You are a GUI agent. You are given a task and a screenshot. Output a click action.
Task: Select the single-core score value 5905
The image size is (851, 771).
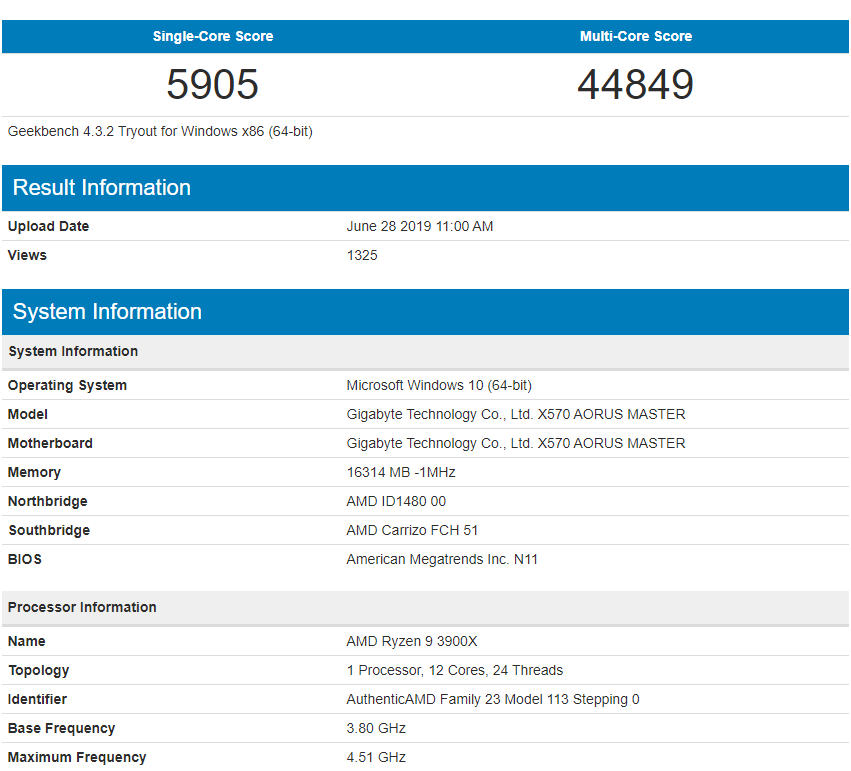click(212, 84)
